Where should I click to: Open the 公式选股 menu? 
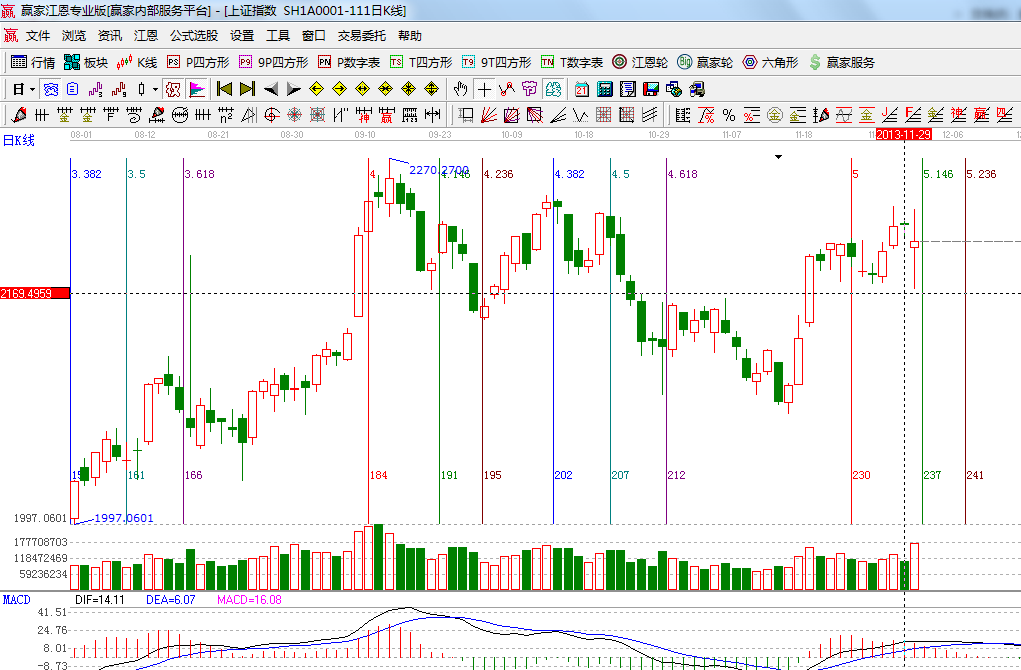click(x=193, y=35)
